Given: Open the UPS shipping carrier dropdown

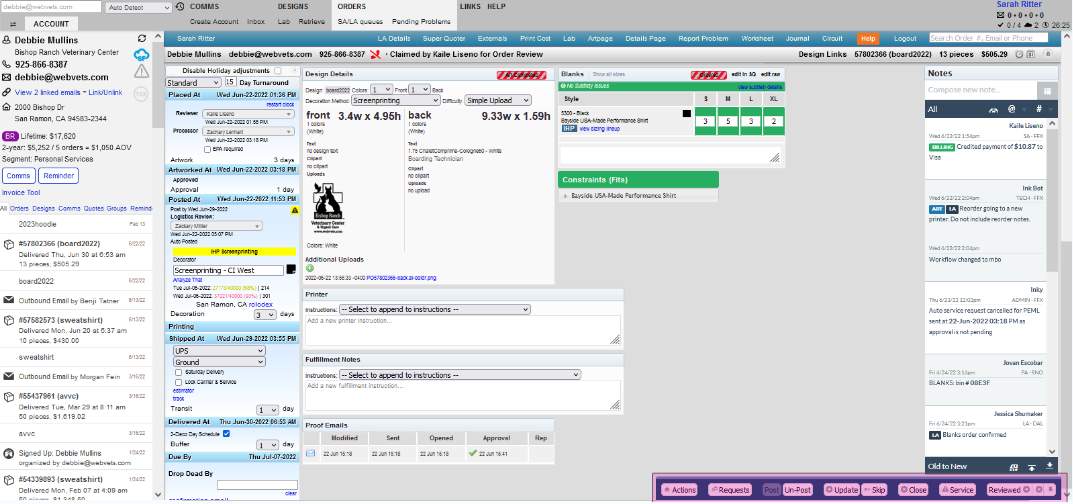Looking at the screenshot, I should [x=218, y=352].
